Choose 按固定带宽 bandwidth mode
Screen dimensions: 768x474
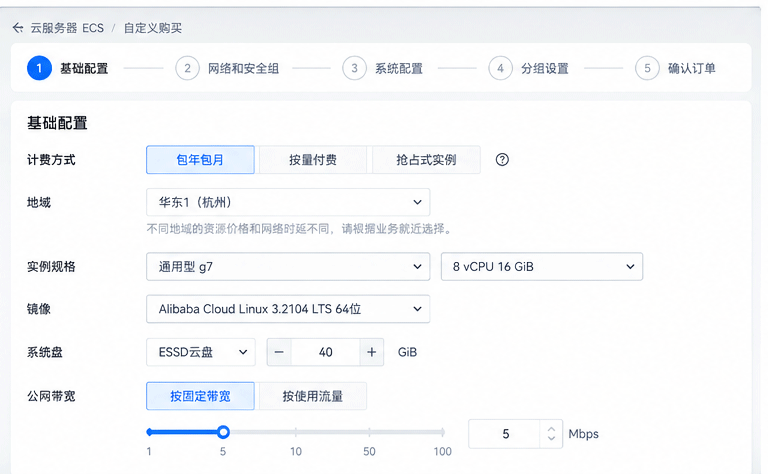pos(200,396)
